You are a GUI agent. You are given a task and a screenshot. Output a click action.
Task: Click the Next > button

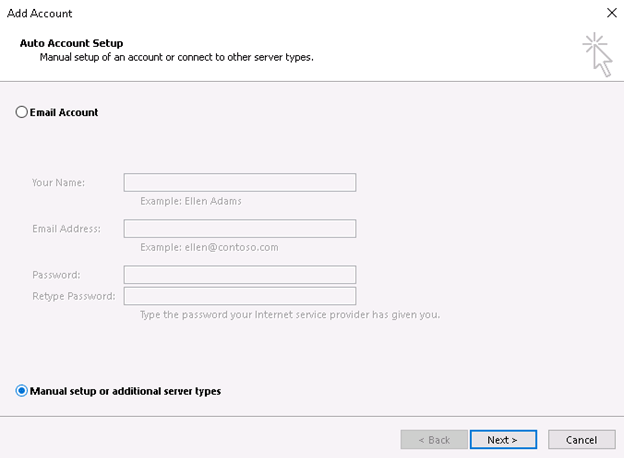(503, 440)
